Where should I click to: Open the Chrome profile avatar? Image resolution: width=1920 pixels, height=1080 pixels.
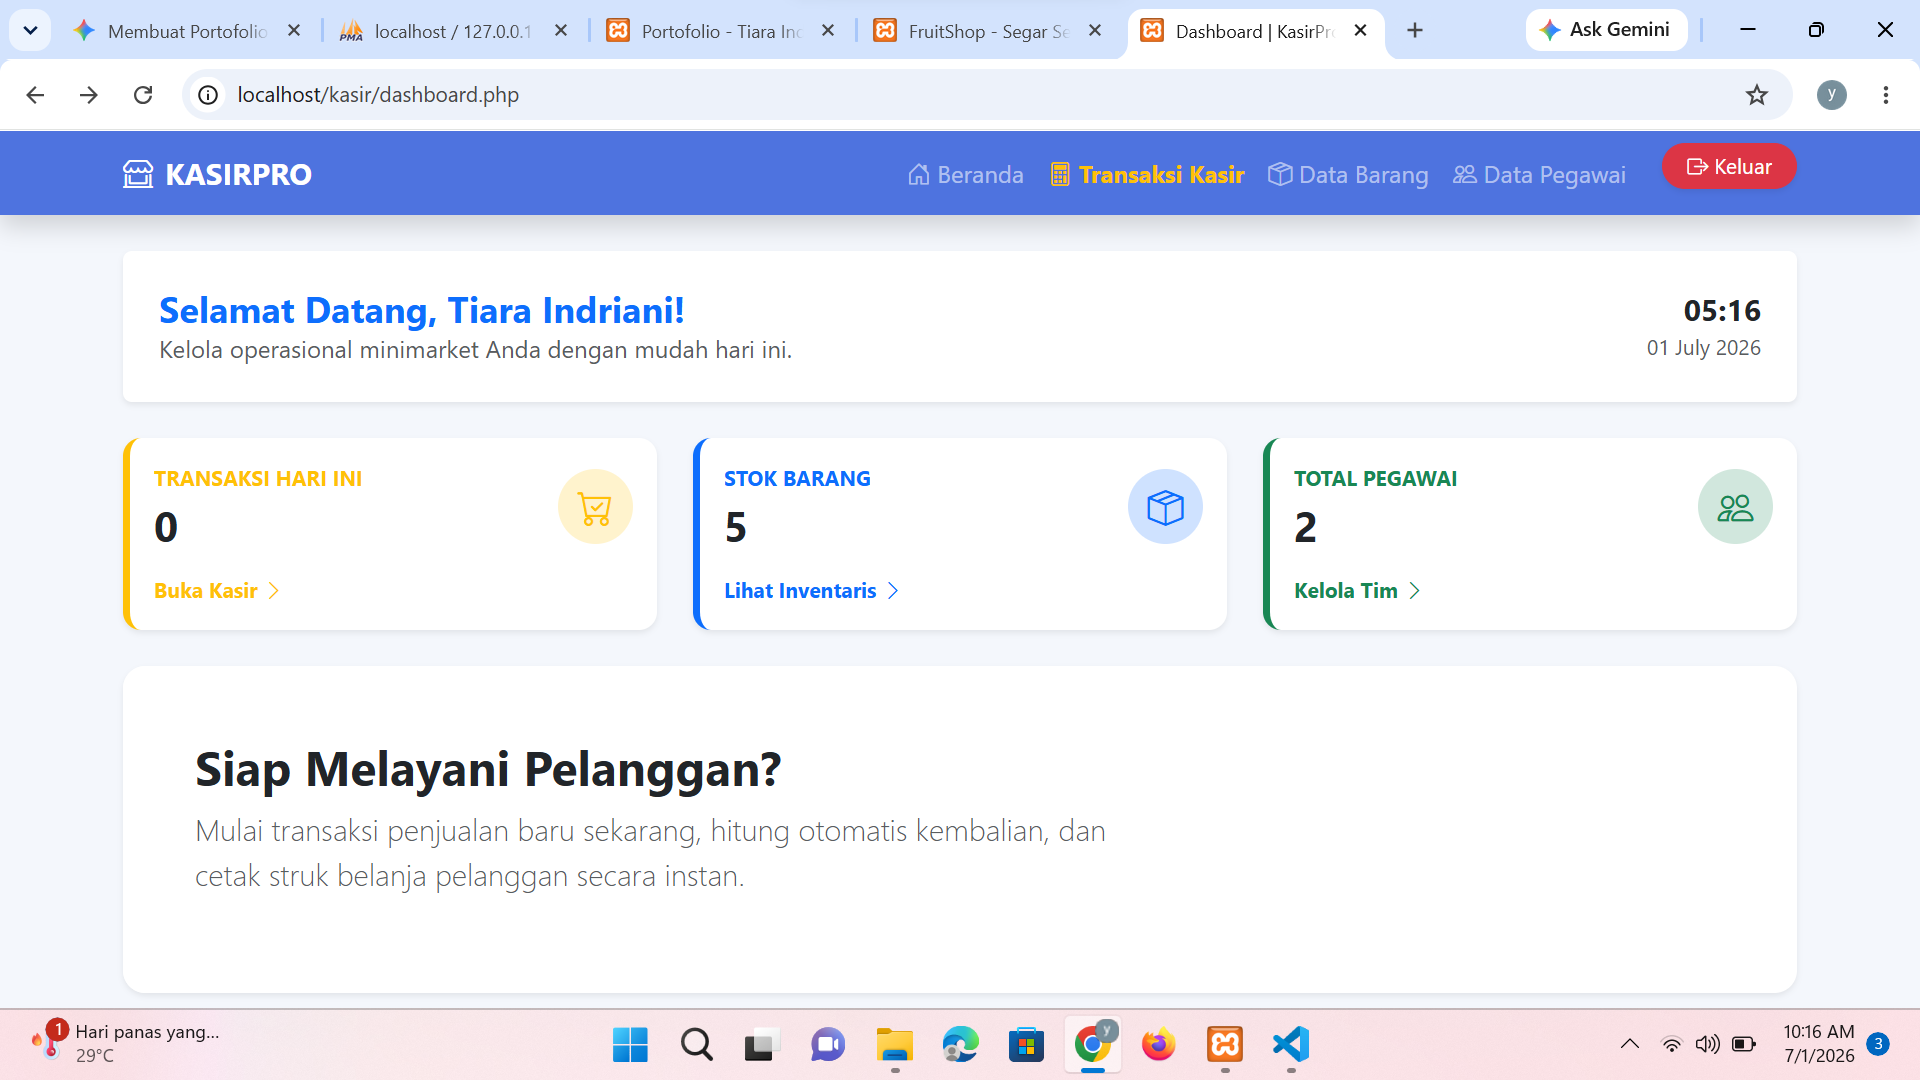1832,95
